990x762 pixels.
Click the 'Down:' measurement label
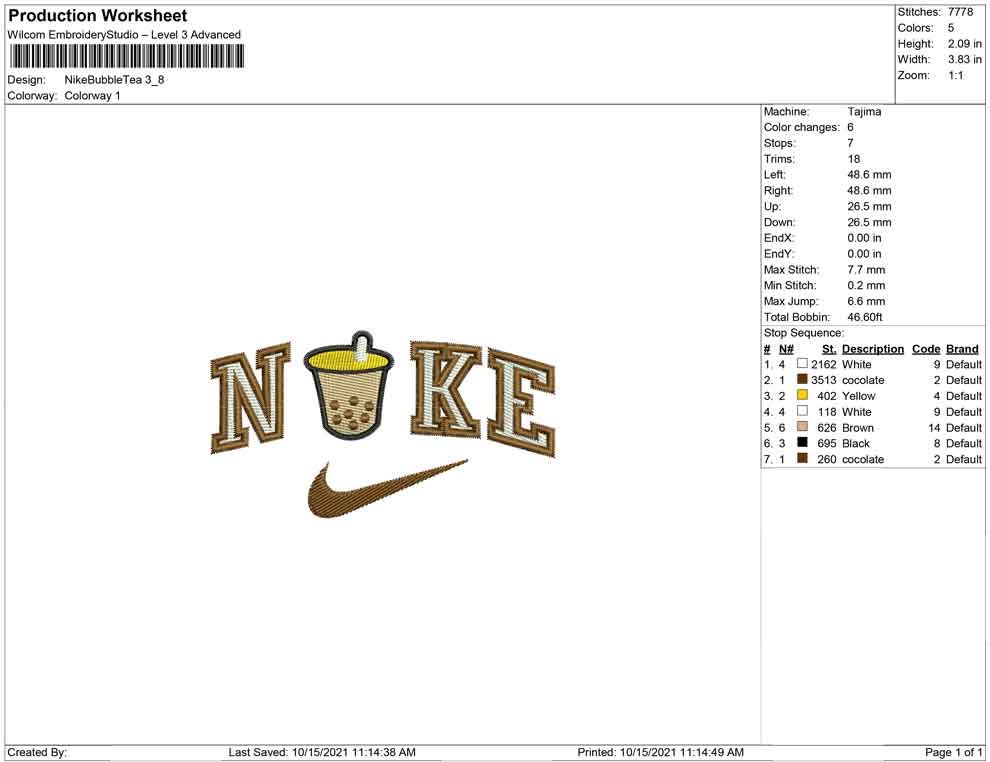[780, 222]
